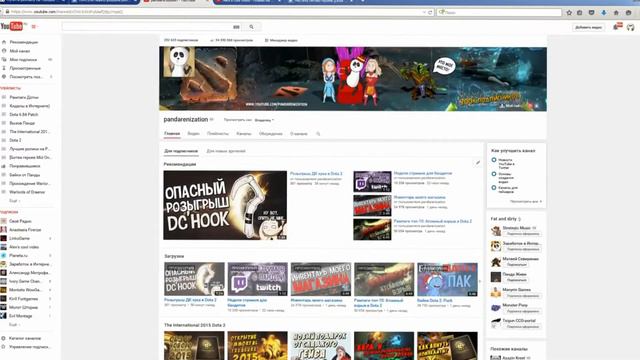
Task: Open the Warlords of Draenor playlist
Action: tap(27, 192)
